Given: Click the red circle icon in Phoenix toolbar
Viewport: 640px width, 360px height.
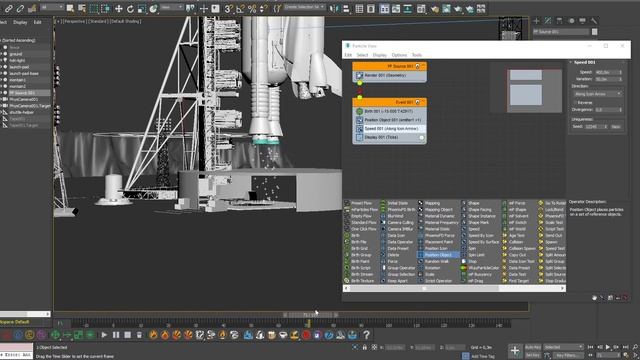Looking at the screenshot, I should [x=306, y=335].
